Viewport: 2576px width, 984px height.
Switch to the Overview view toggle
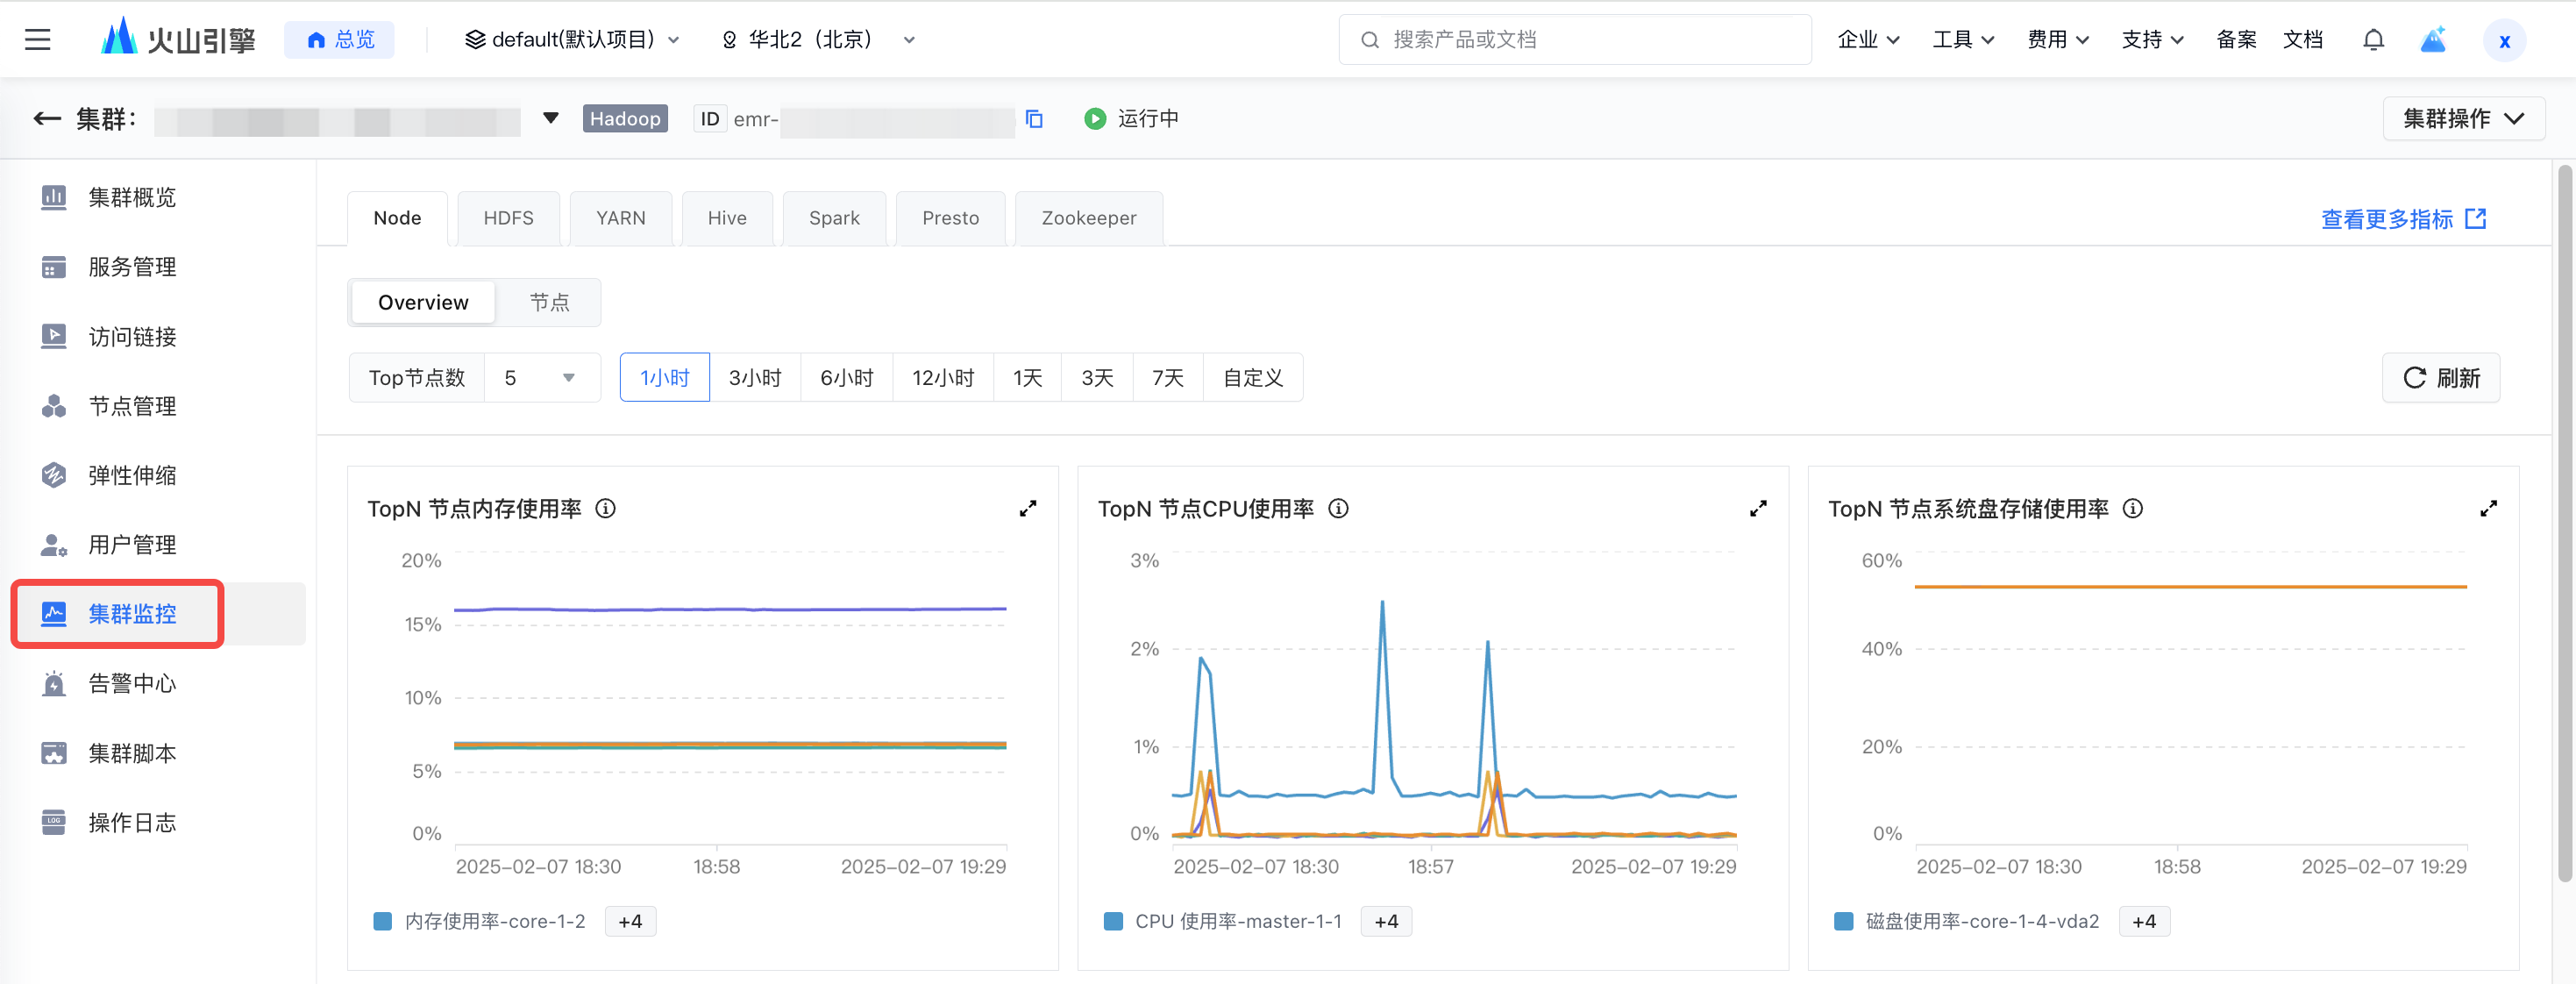tap(423, 302)
